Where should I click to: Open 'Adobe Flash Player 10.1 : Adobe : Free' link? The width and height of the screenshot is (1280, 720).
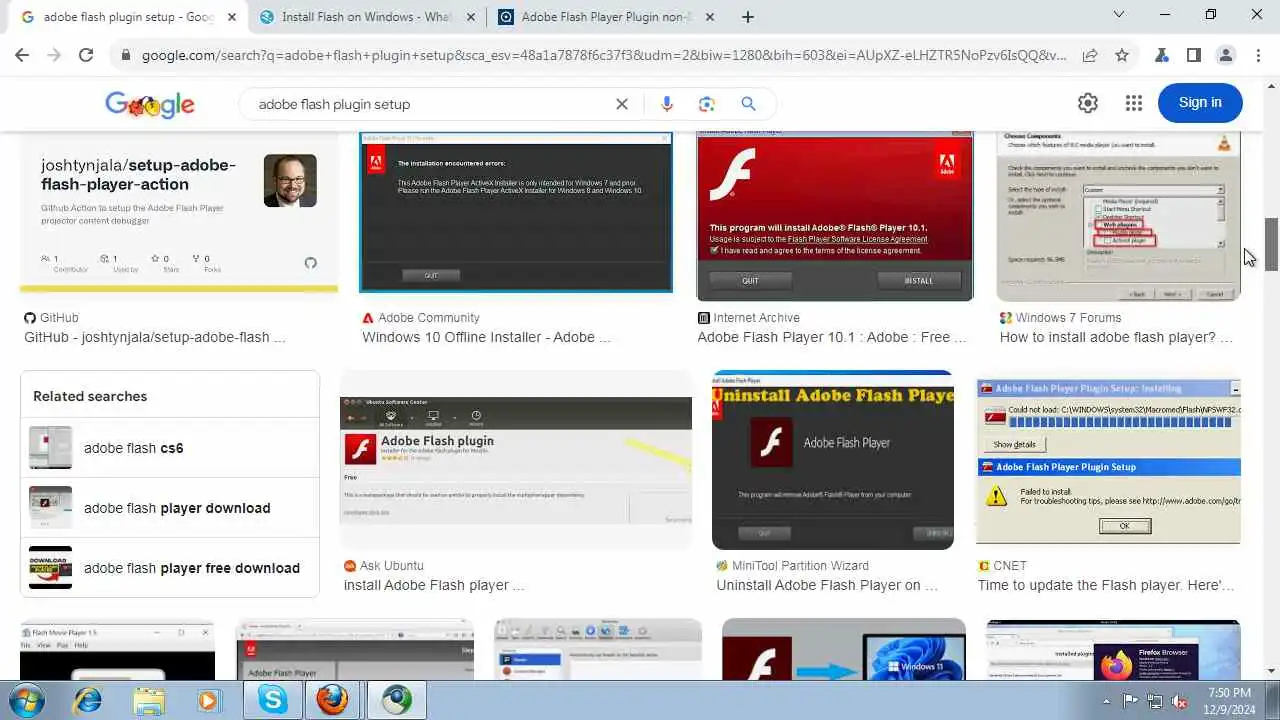pos(832,337)
